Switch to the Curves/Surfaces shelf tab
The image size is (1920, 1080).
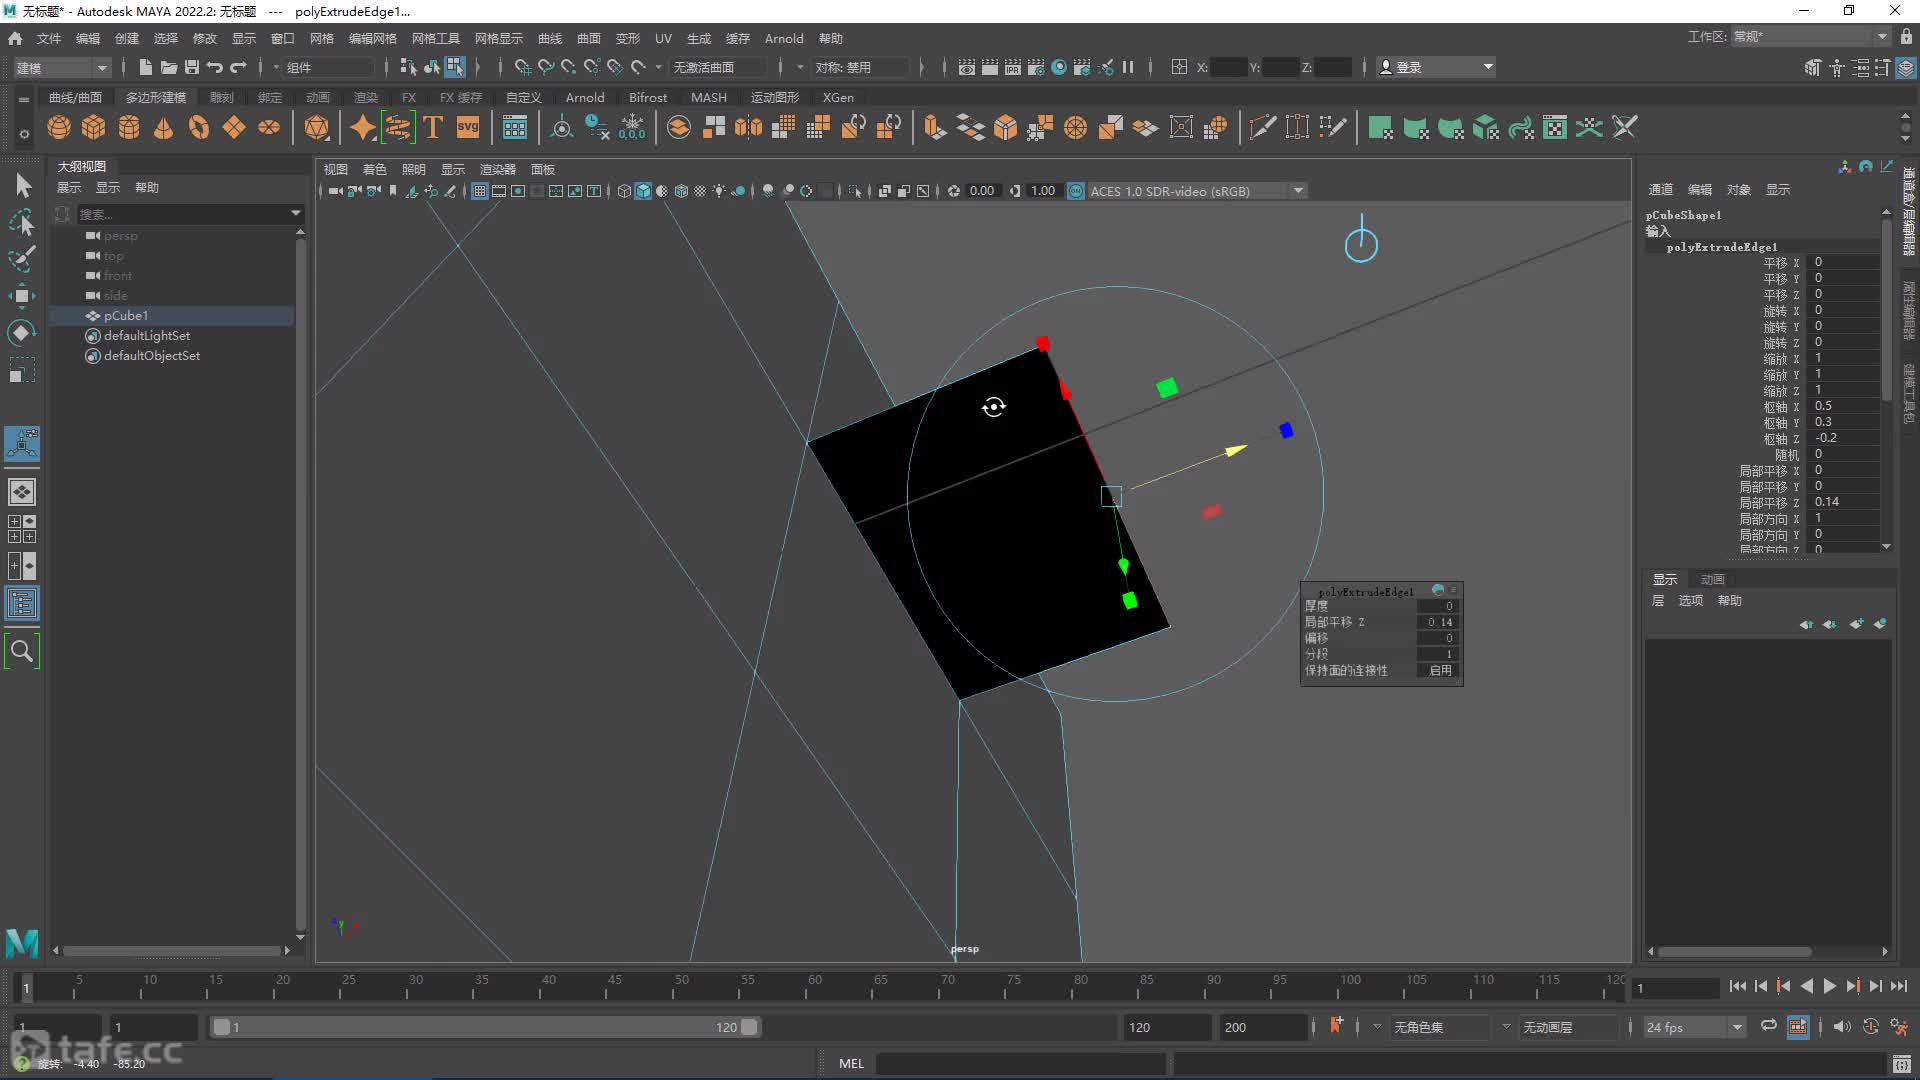point(75,97)
